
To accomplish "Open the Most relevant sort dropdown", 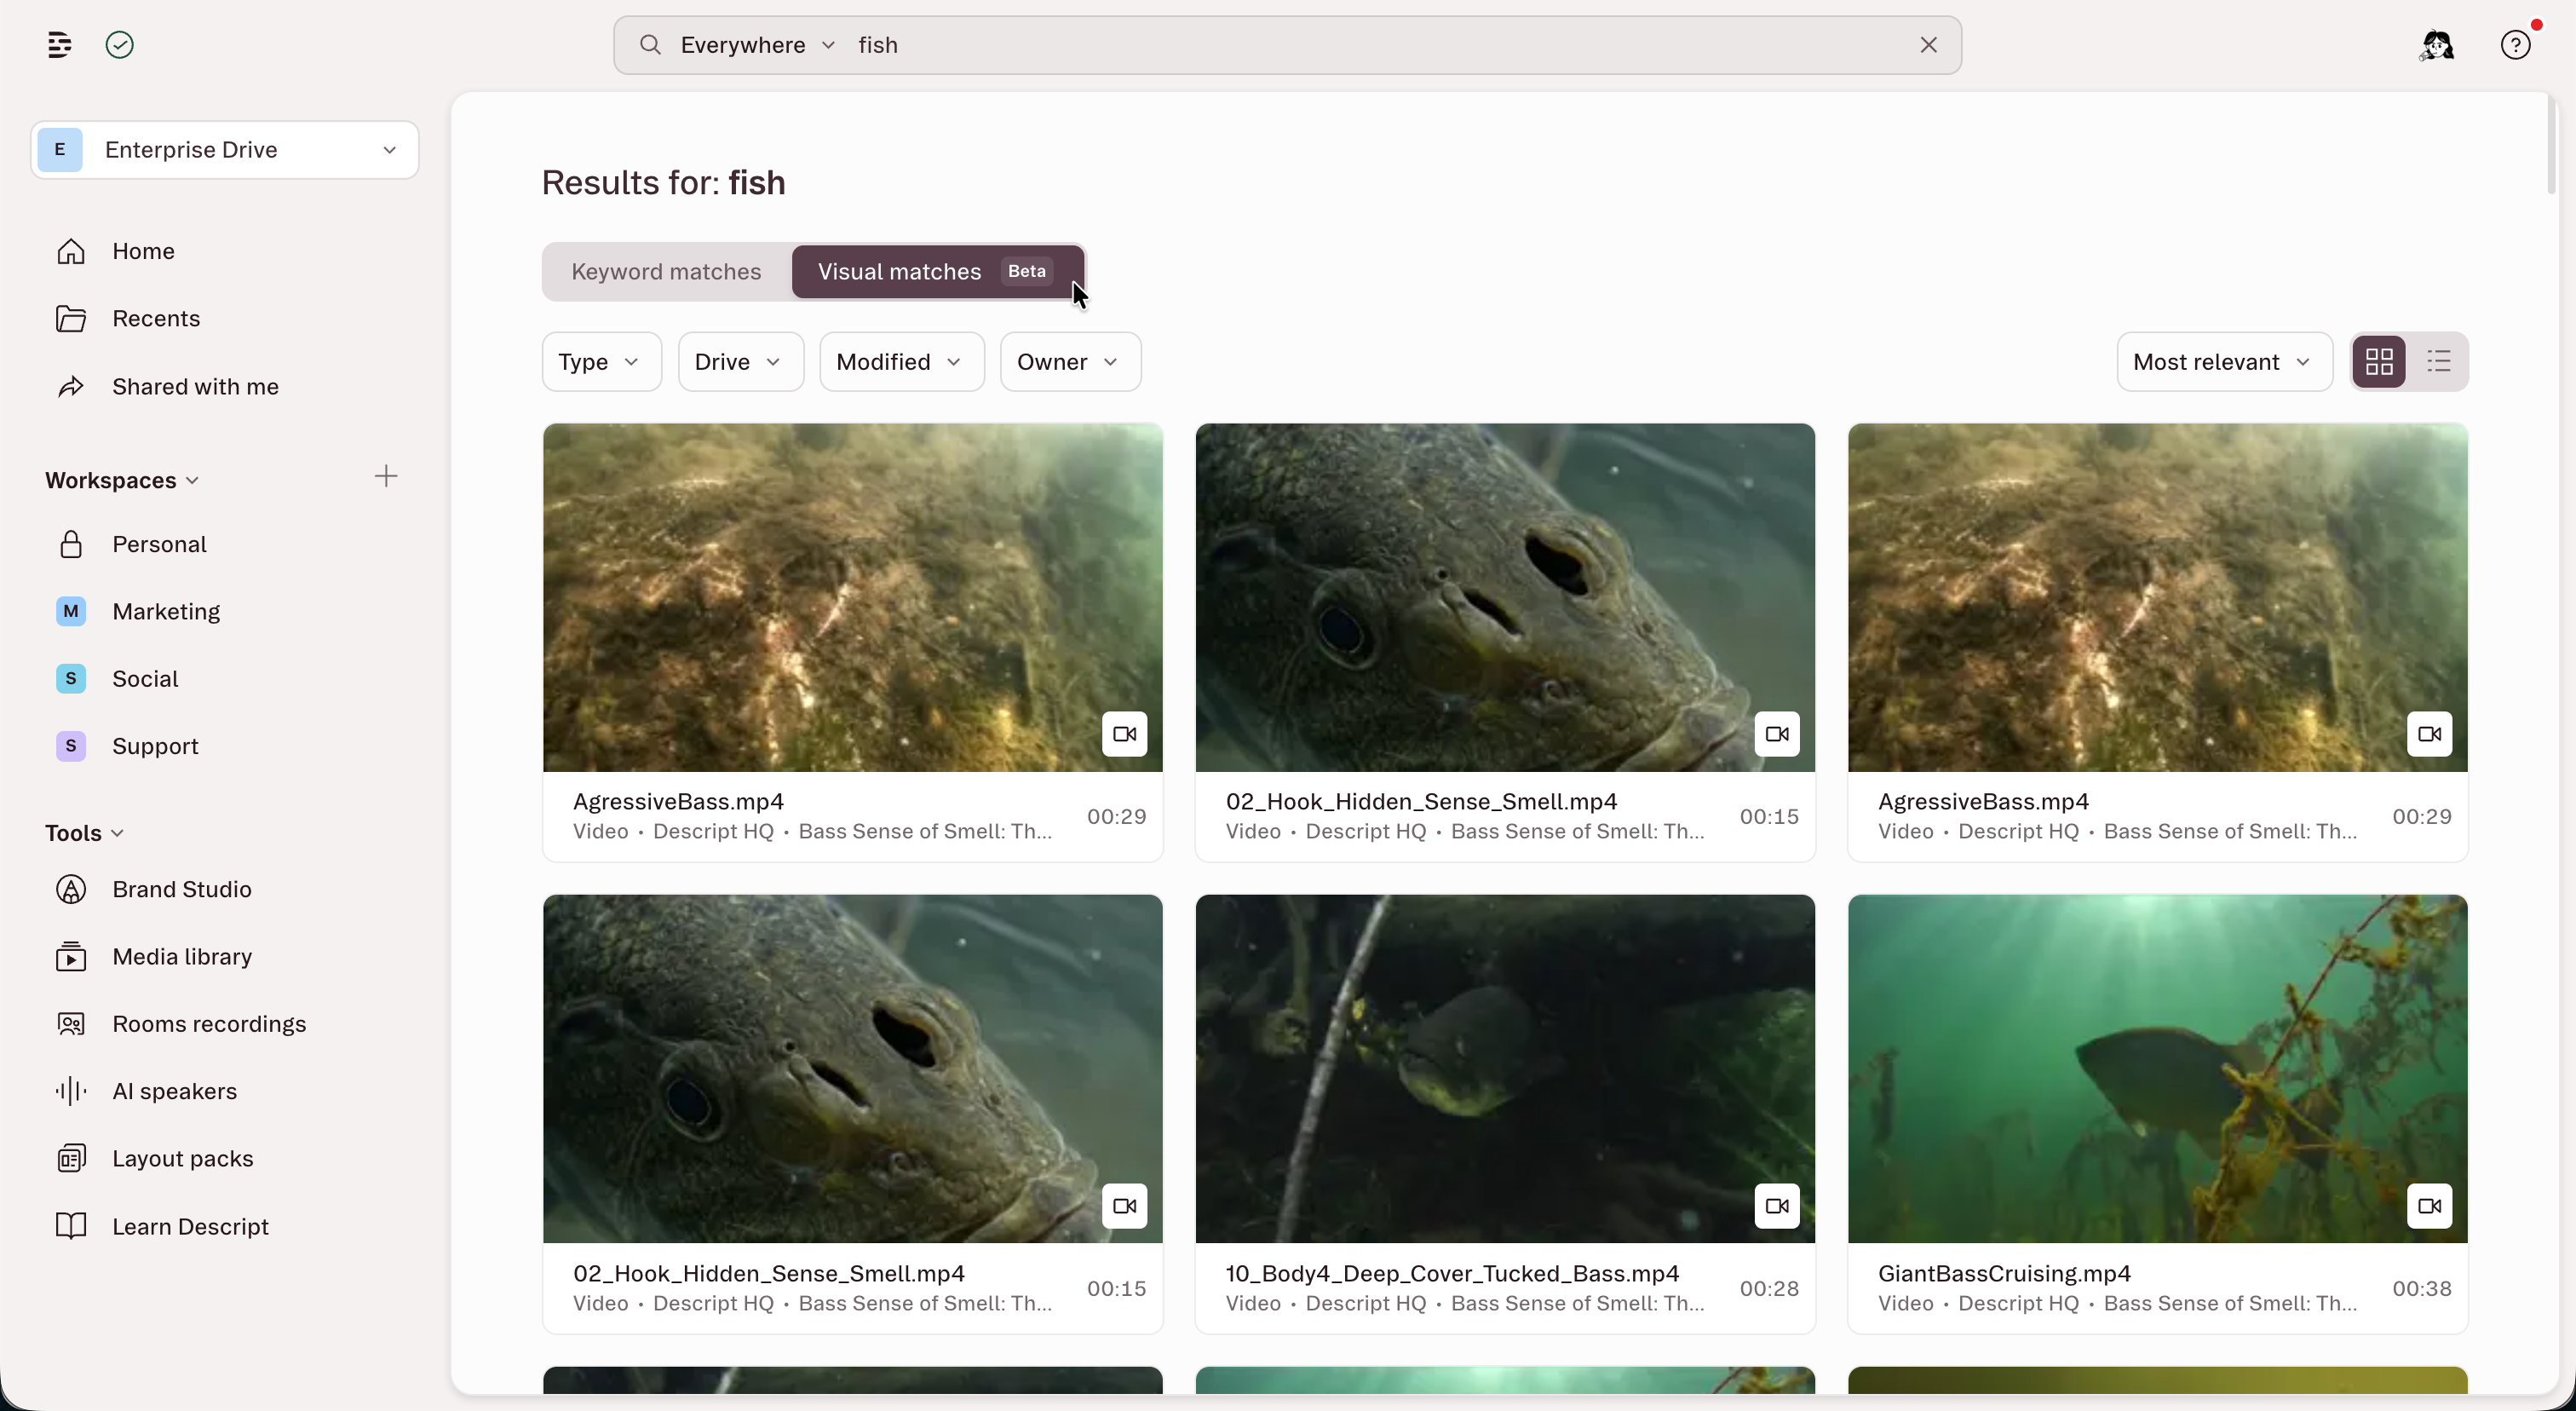I will point(2224,362).
